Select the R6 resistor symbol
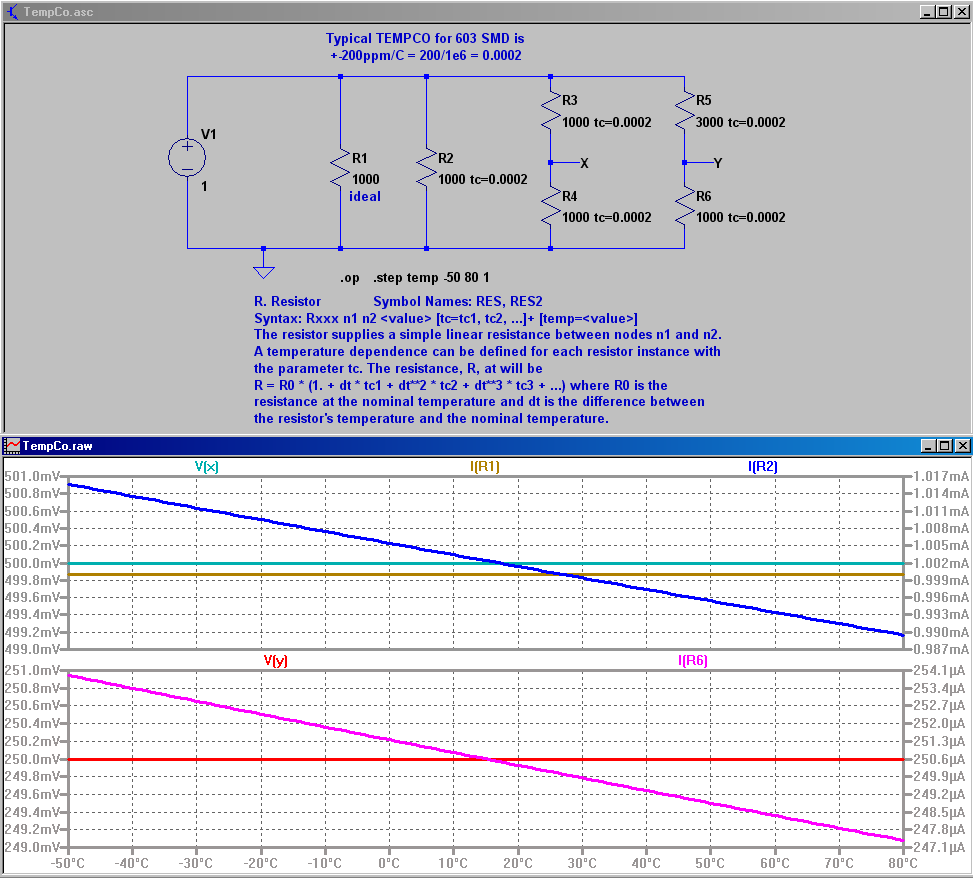 [684, 207]
